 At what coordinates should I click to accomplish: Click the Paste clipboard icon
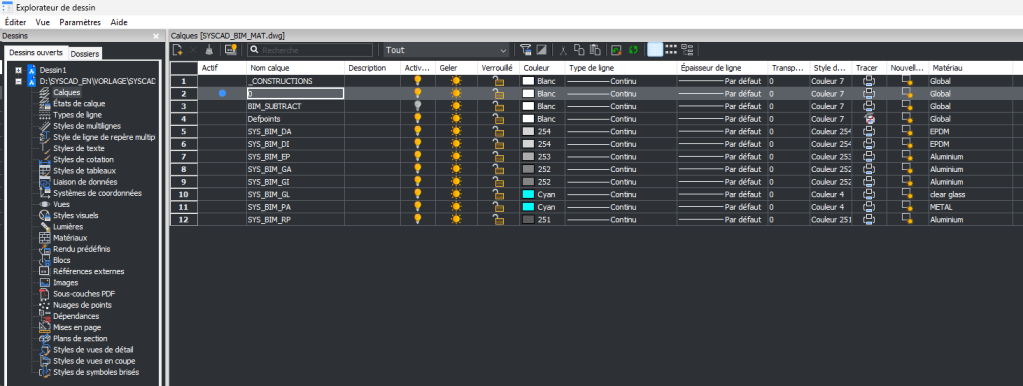[594, 50]
